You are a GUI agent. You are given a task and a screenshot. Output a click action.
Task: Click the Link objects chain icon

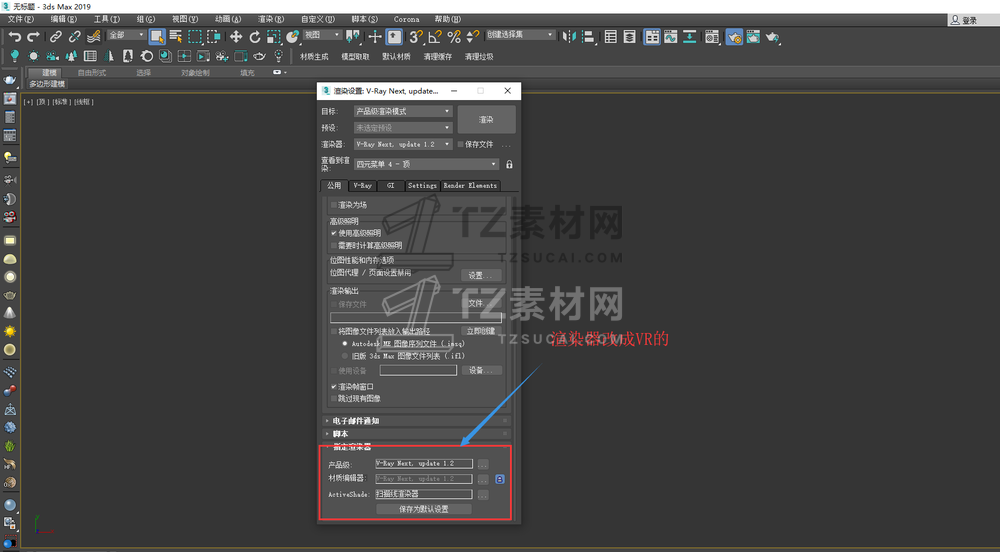point(56,36)
